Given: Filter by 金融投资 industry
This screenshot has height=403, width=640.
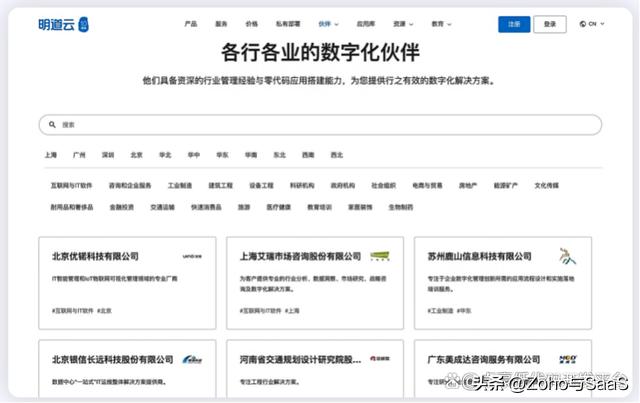Looking at the screenshot, I should click(122, 207).
